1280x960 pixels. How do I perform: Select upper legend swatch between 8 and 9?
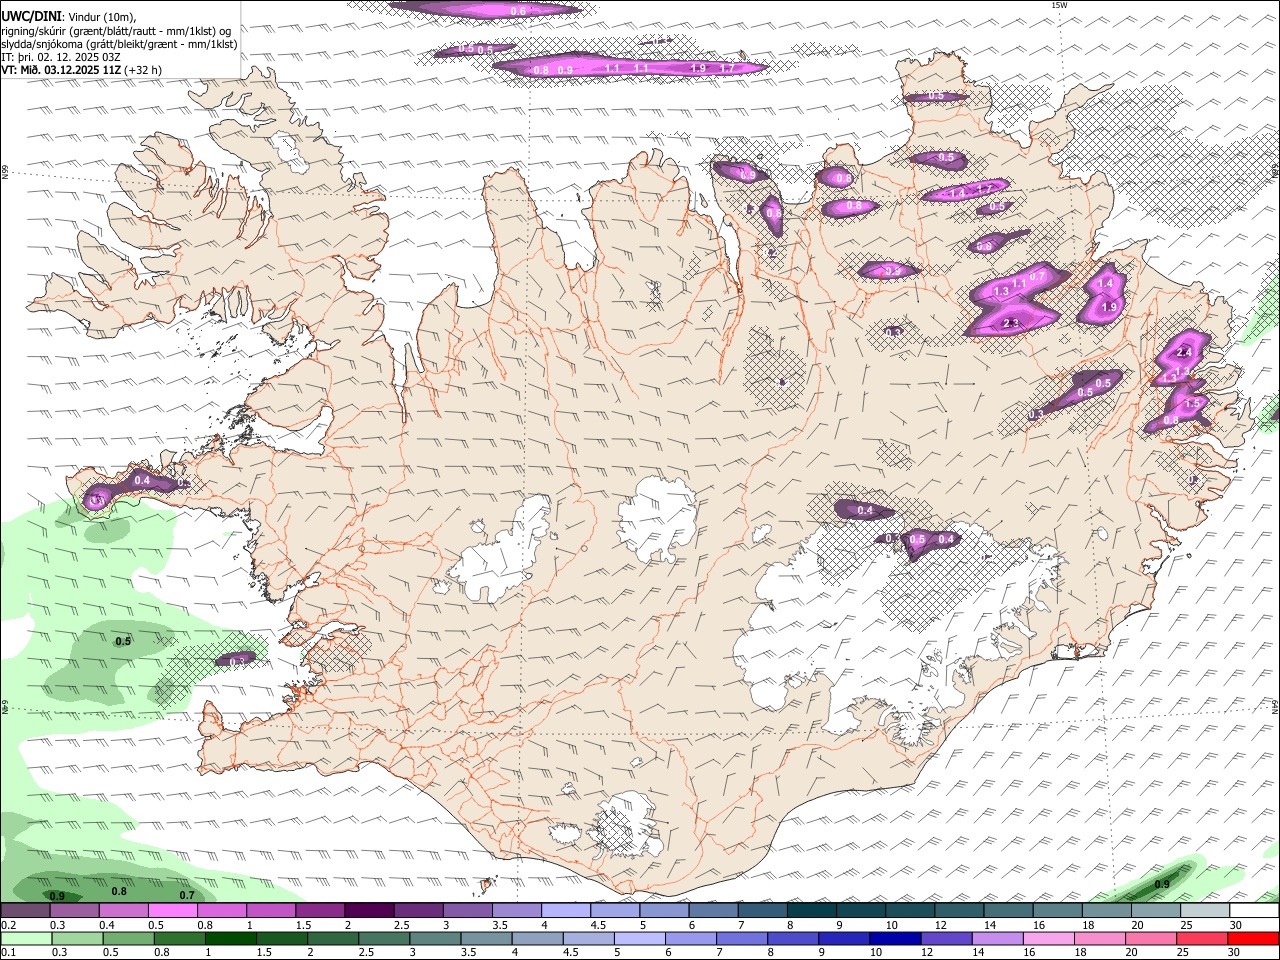point(811,911)
